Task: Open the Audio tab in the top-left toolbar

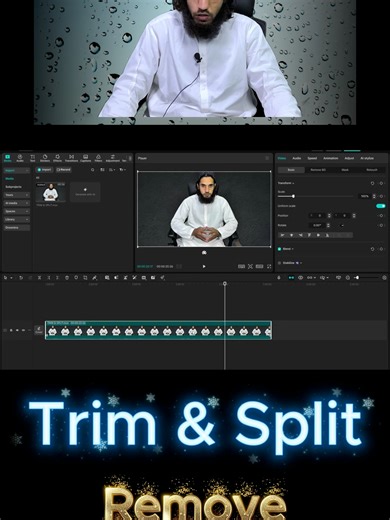Action: pos(20,158)
